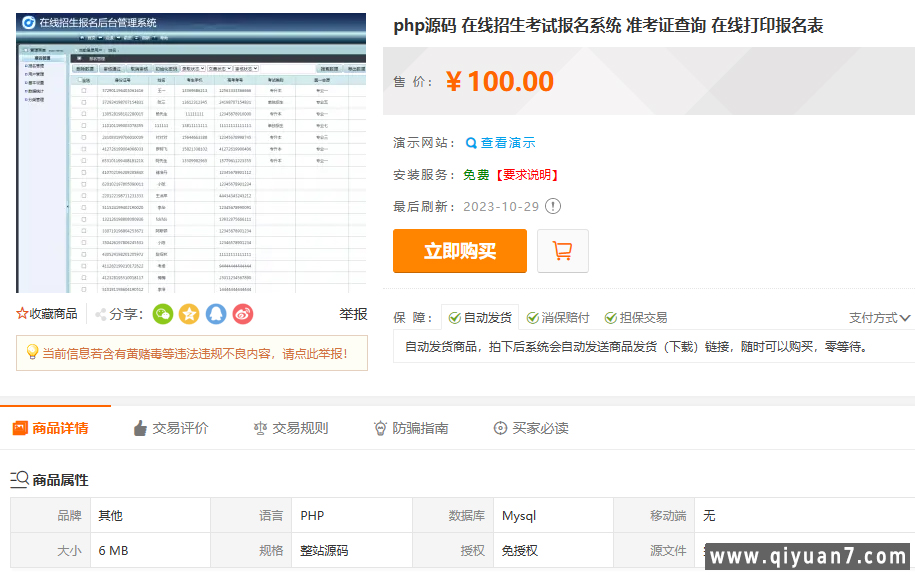
Task: Click the lightbulb warning icon
Action: [32, 352]
